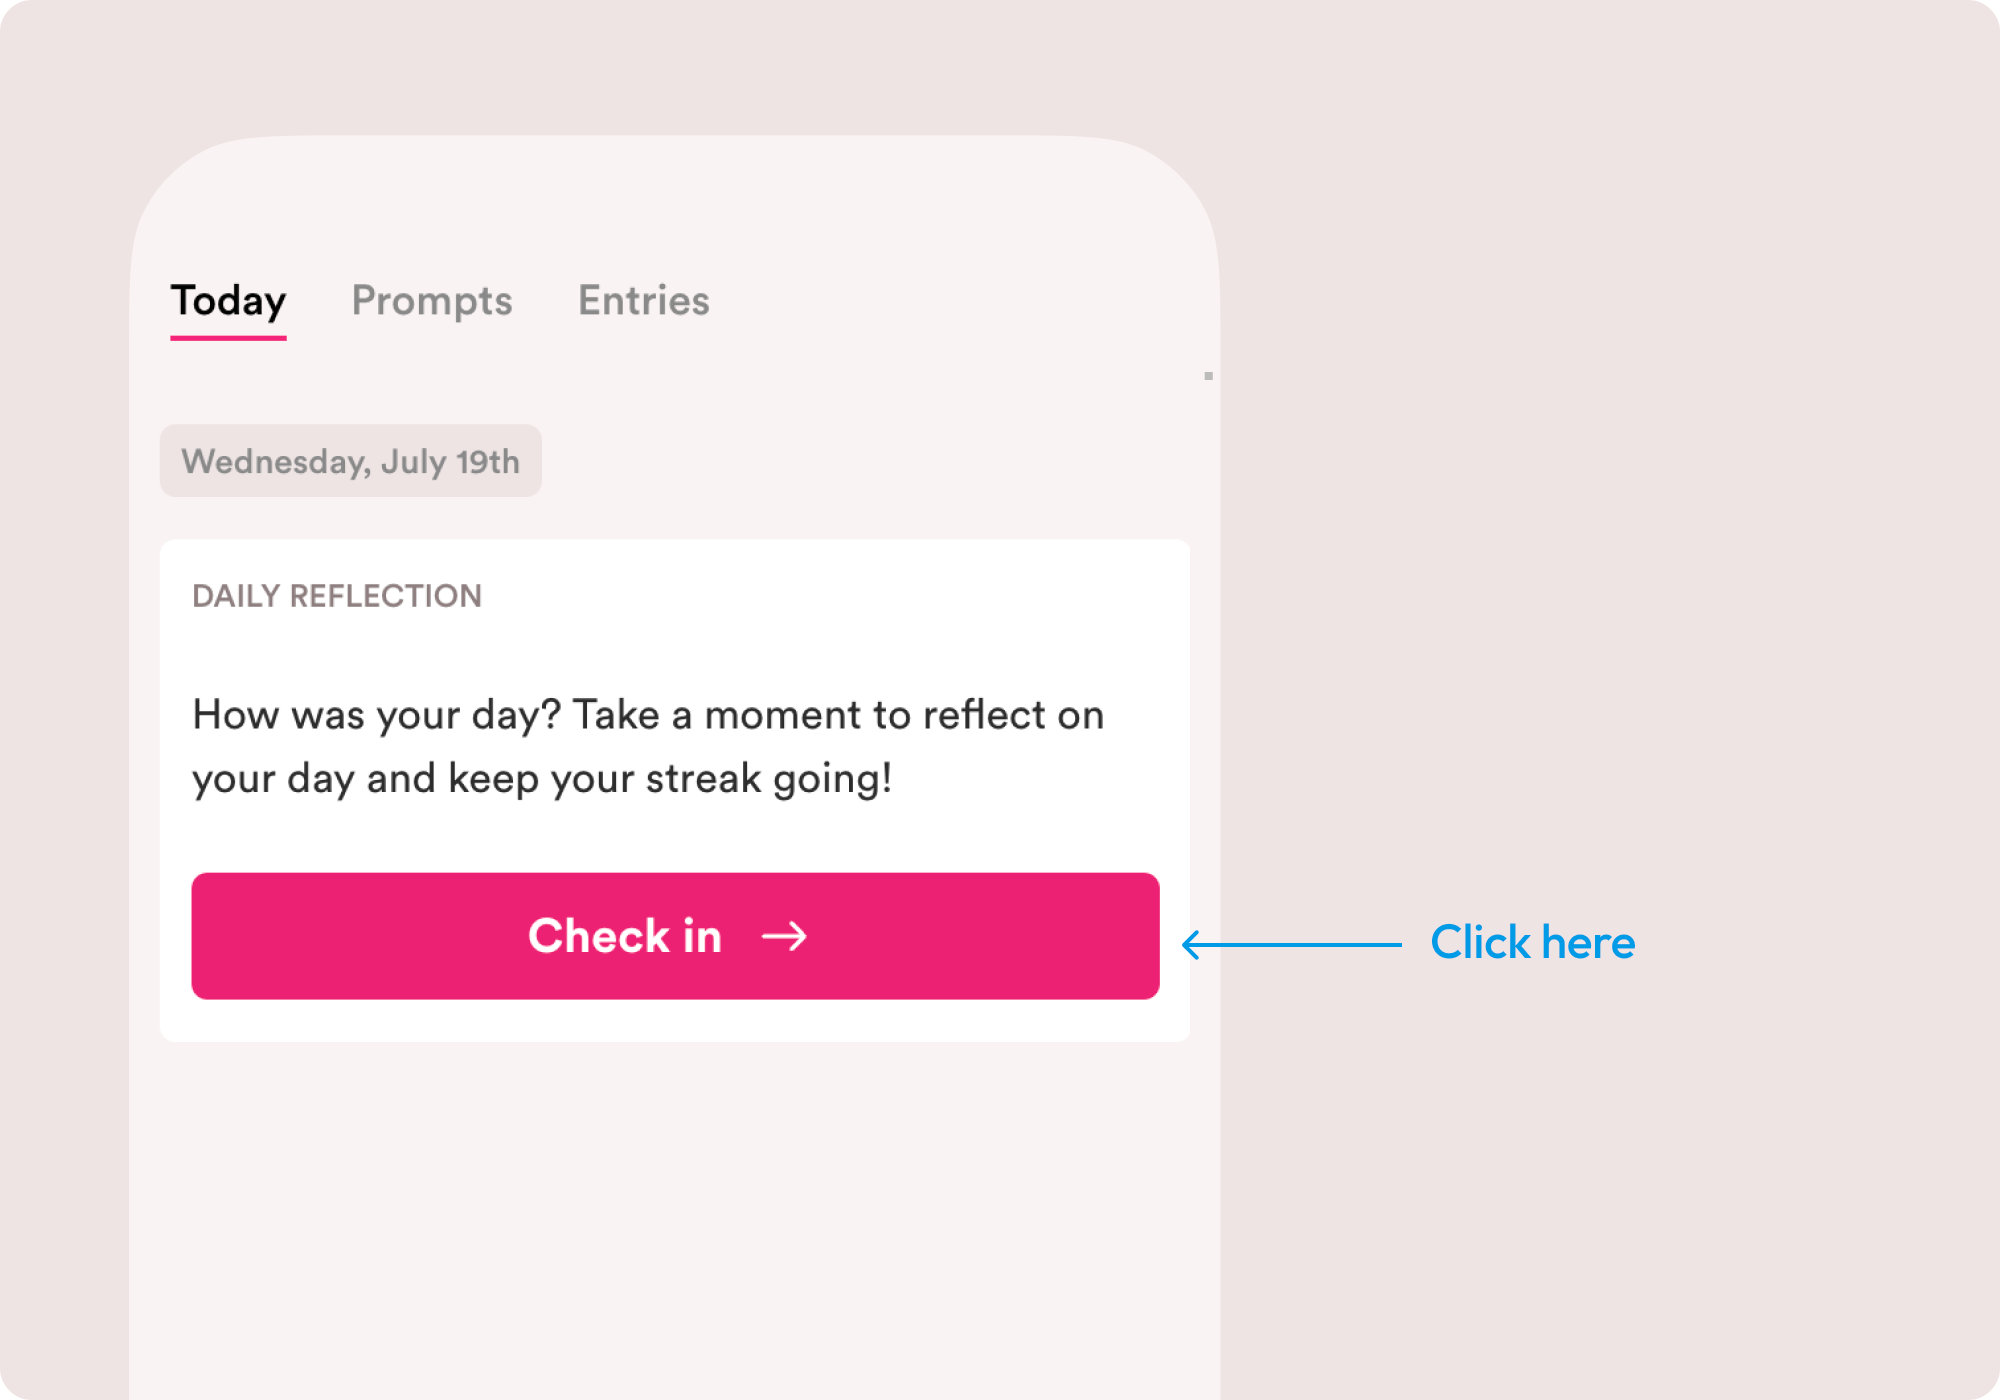Switch to the Today tab
2000x1400 pixels.
coord(228,301)
